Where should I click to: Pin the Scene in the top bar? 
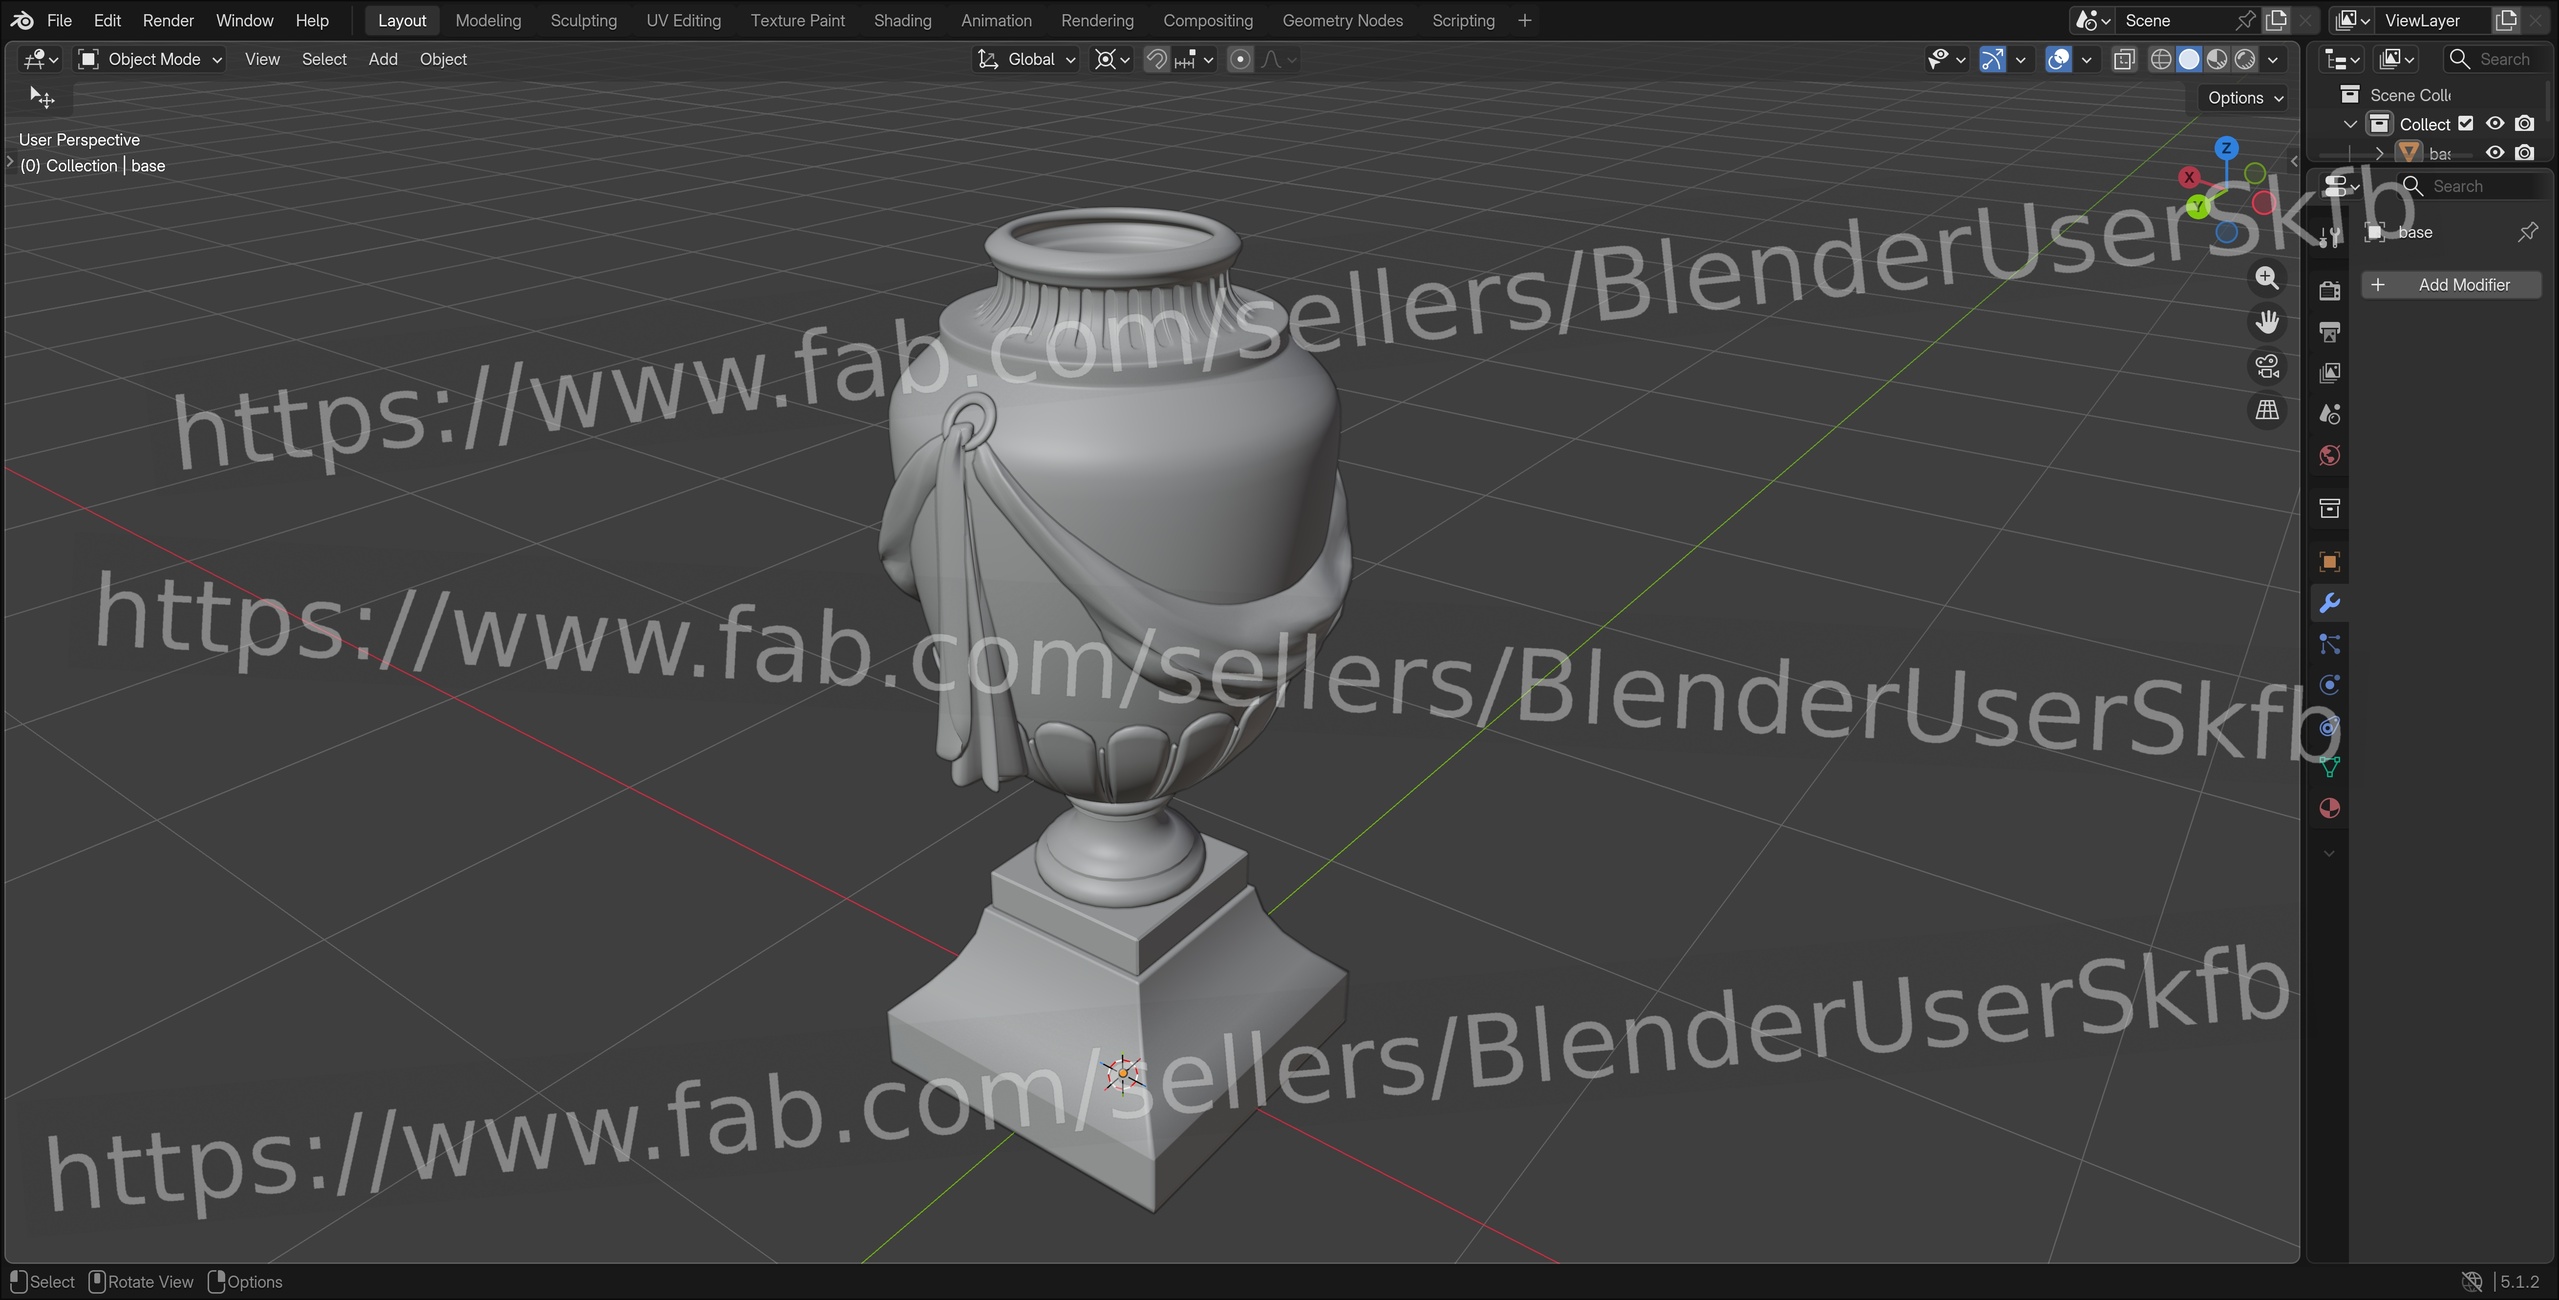pos(2245,20)
